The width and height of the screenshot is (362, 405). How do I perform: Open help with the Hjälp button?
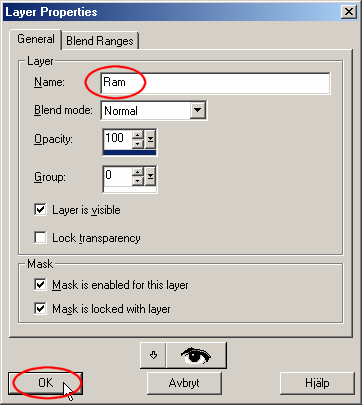coord(317,383)
